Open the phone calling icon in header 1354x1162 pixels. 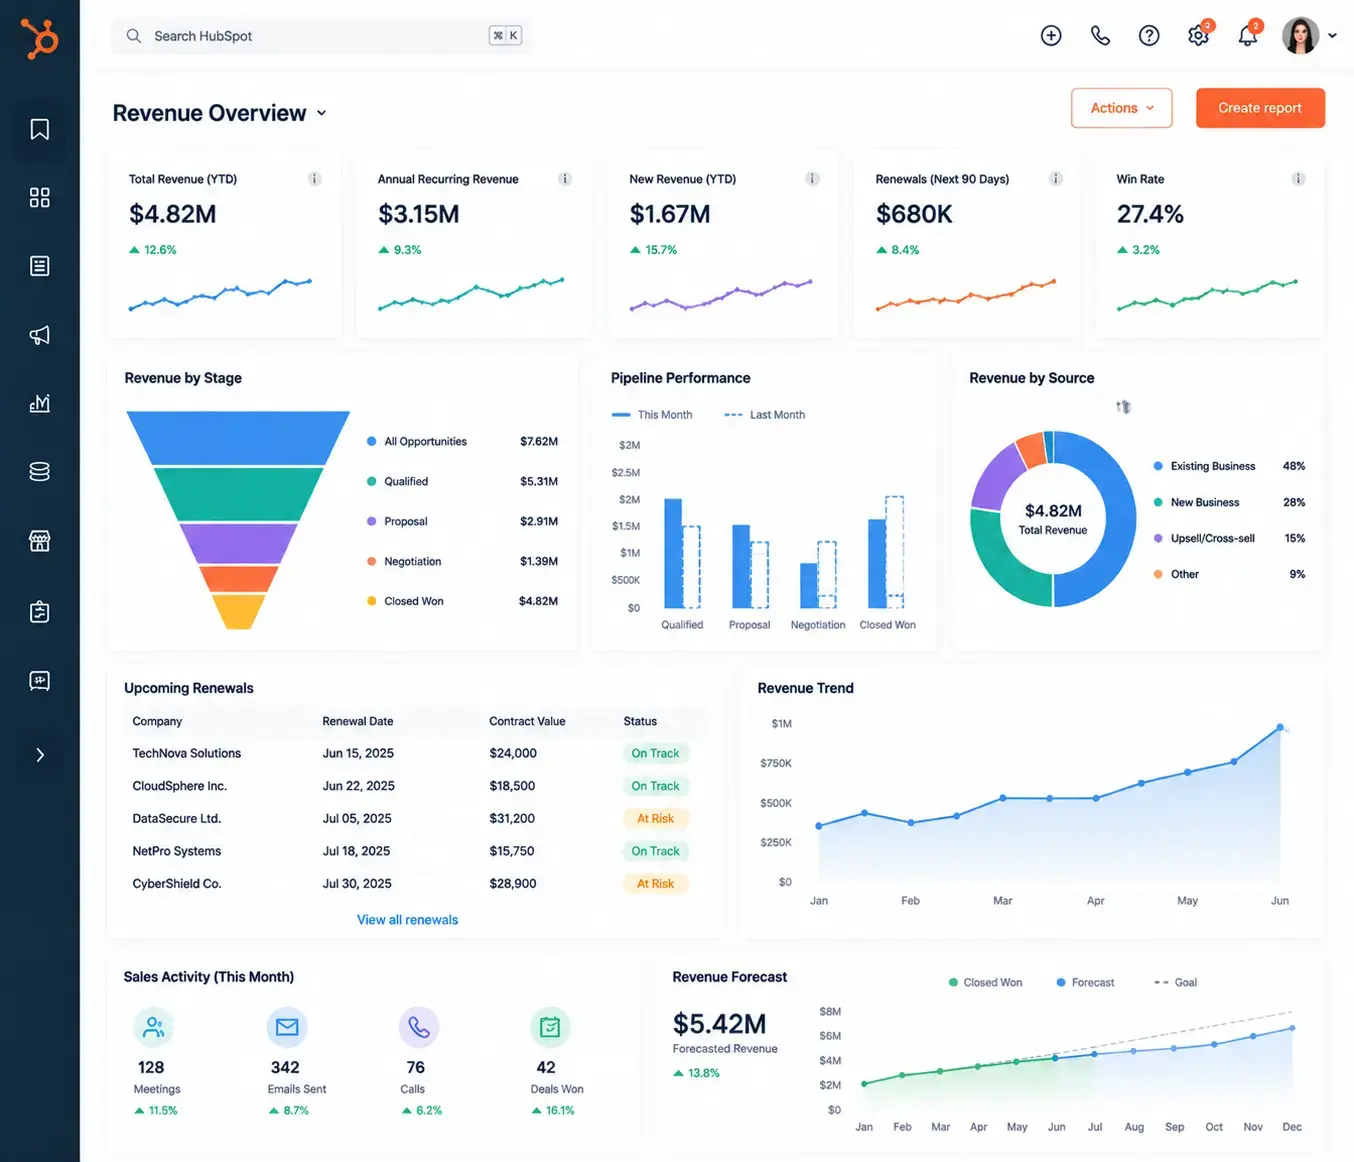click(1100, 36)
